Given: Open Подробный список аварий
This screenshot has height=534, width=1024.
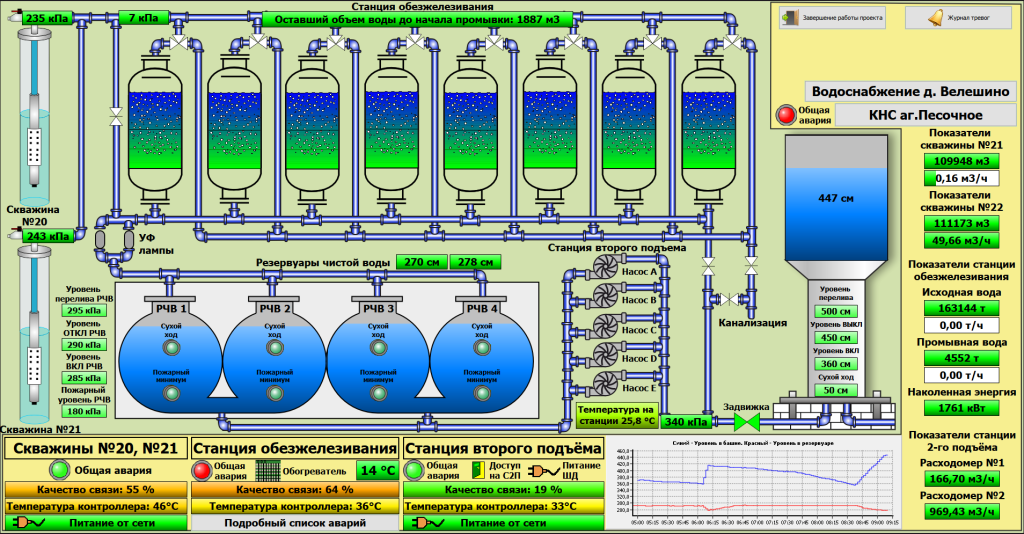Looking at the screenshot, I should [x=295, y=522].
